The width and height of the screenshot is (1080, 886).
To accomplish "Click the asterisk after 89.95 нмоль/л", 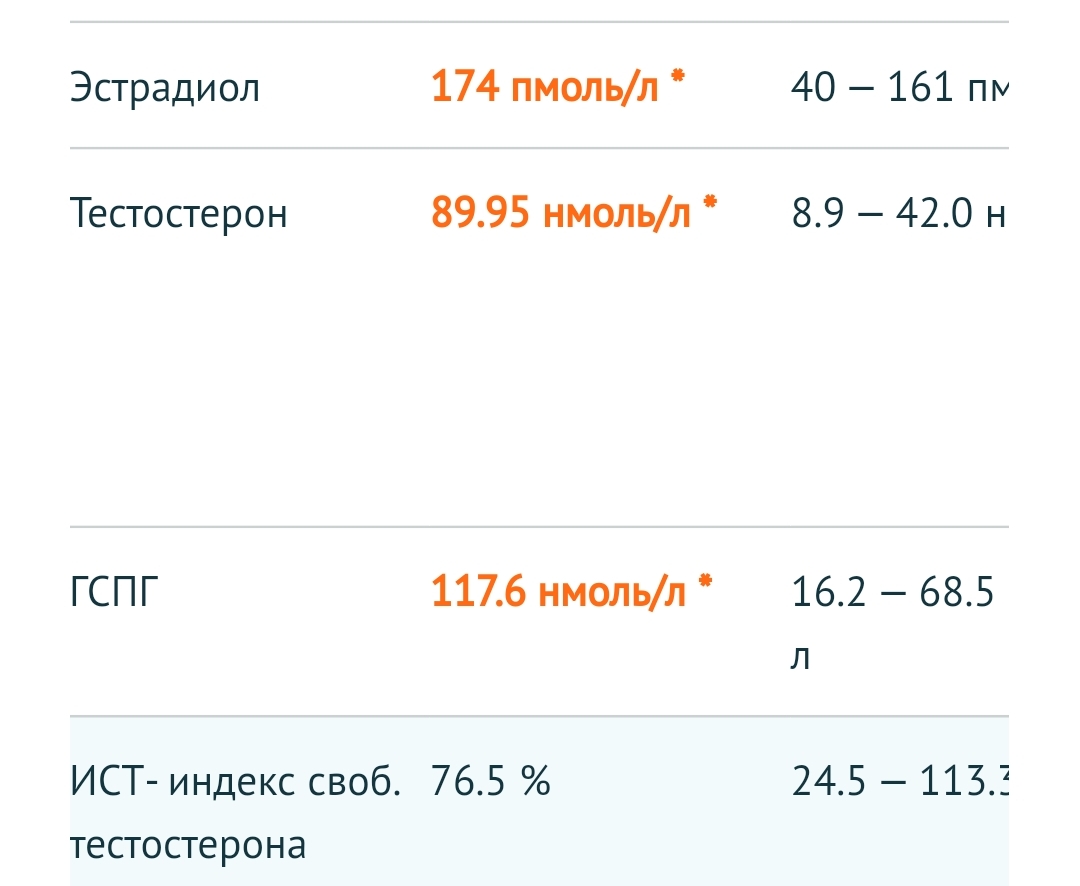I will 710,204.
